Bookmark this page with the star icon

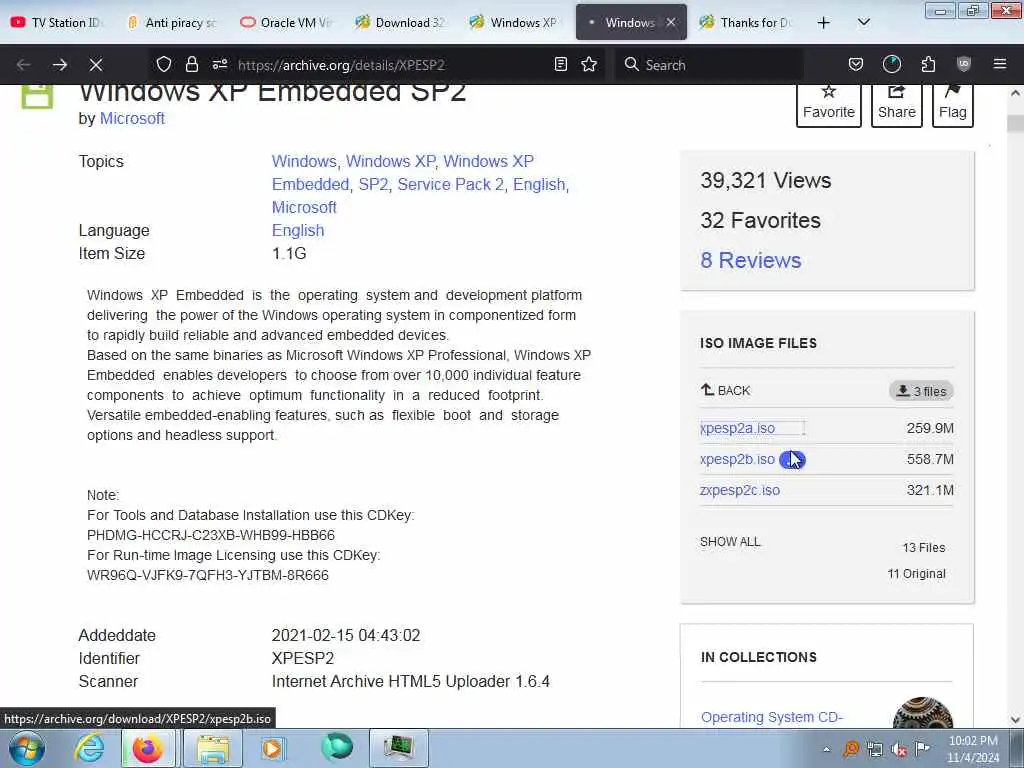click(589, 64)
